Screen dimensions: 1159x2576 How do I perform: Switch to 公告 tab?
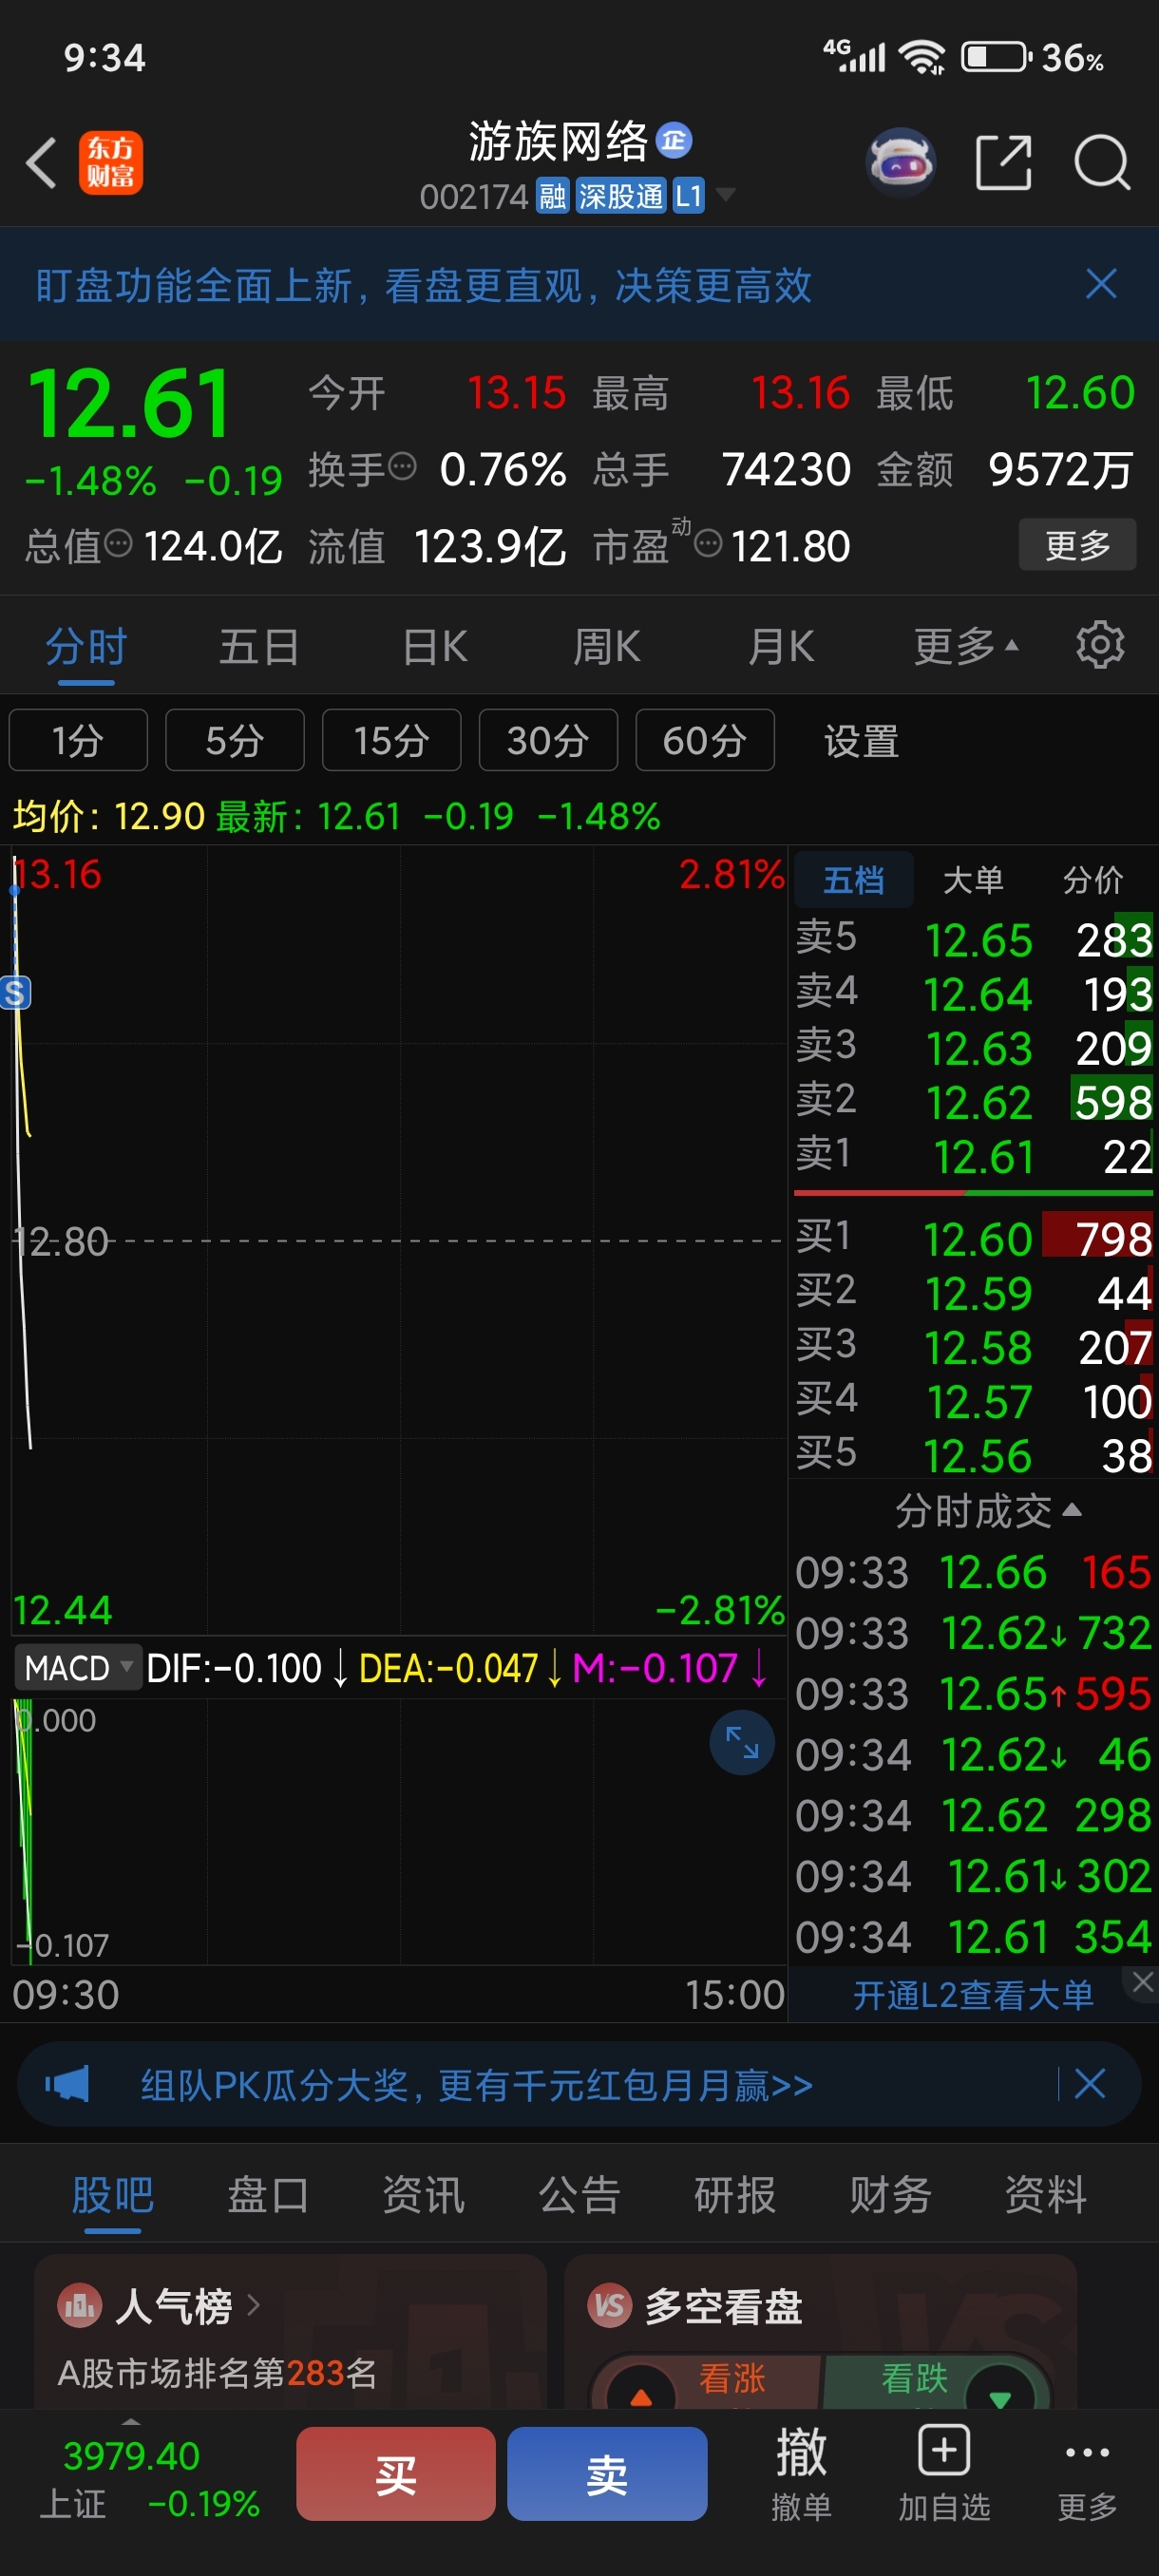pos(579,2195)
